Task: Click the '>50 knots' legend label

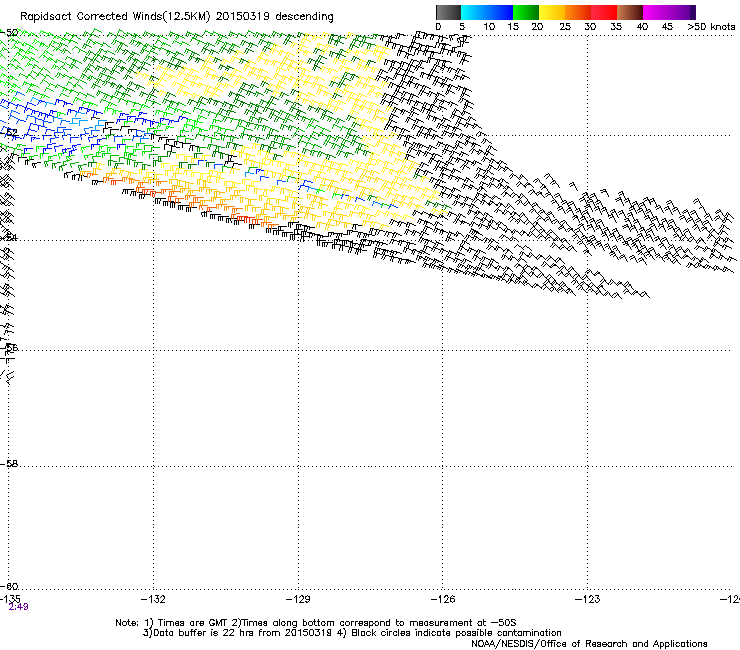Action: point(711,27)
